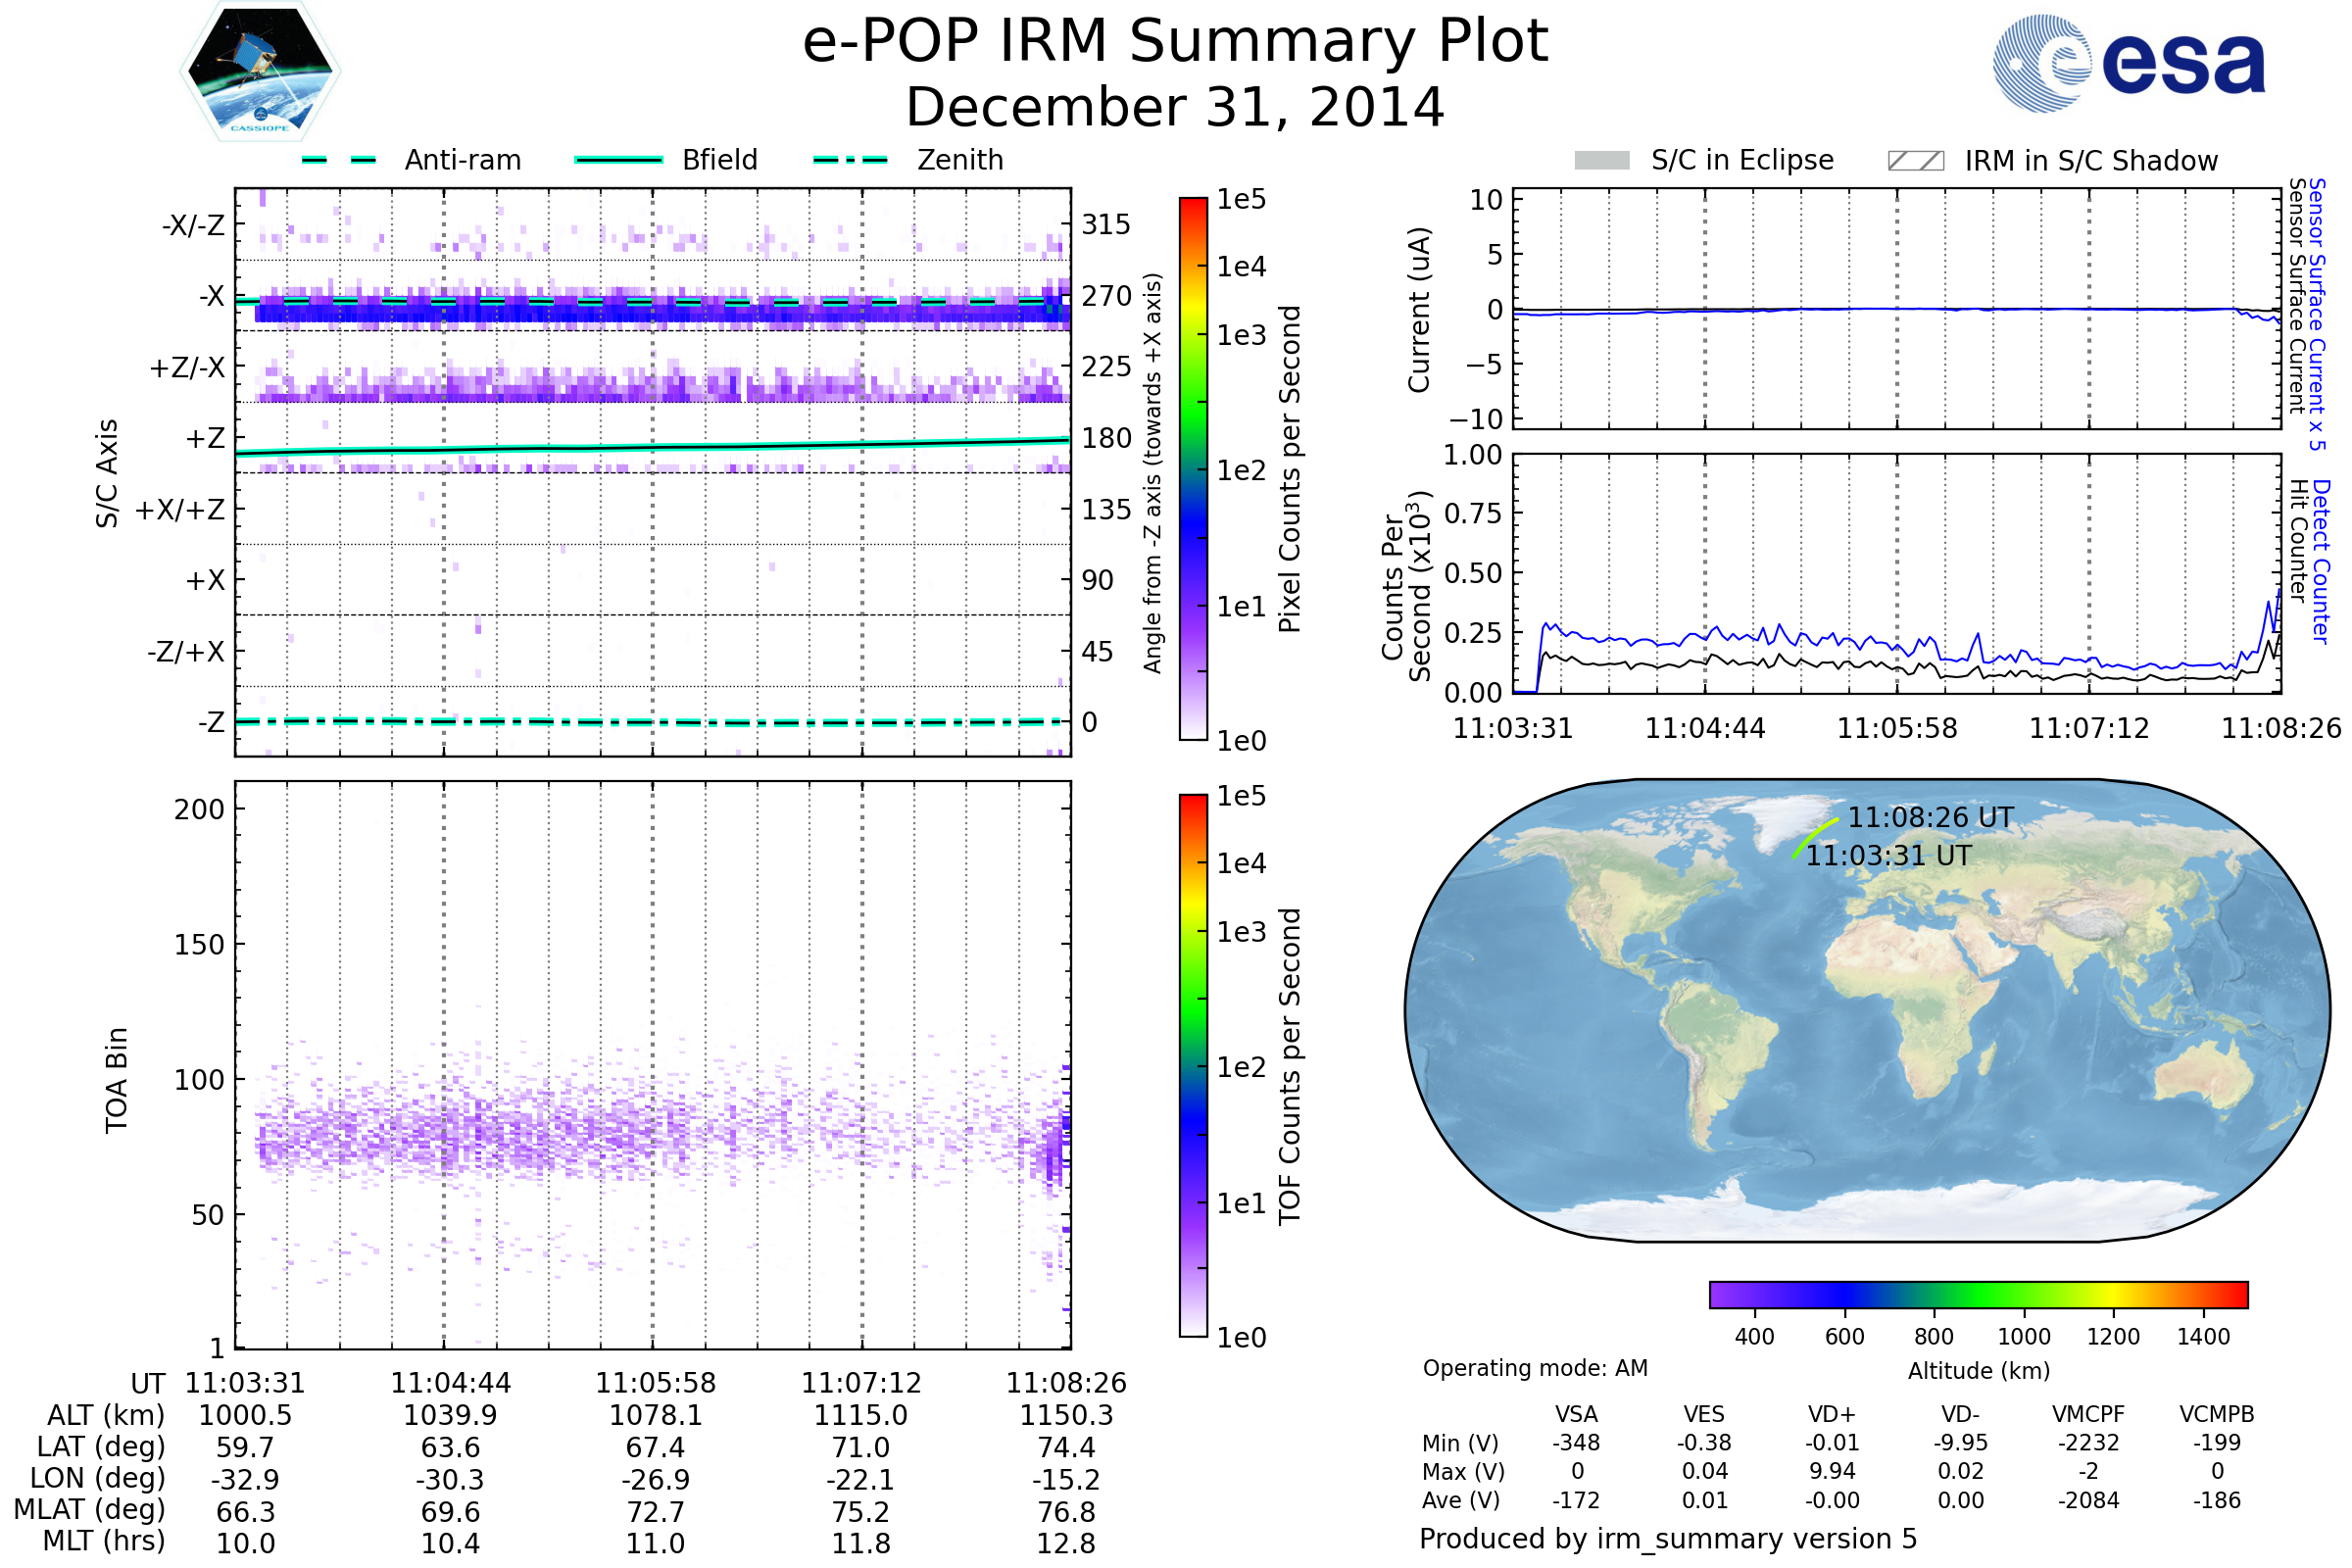The width and height of the screenshot is (2352, 1568).
Task: Click the VSA column header
Action: 1576,1414
